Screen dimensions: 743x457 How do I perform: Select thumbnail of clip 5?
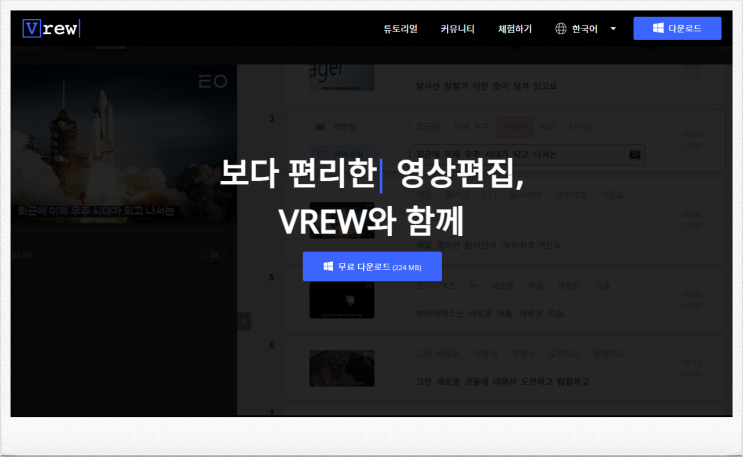342,301
